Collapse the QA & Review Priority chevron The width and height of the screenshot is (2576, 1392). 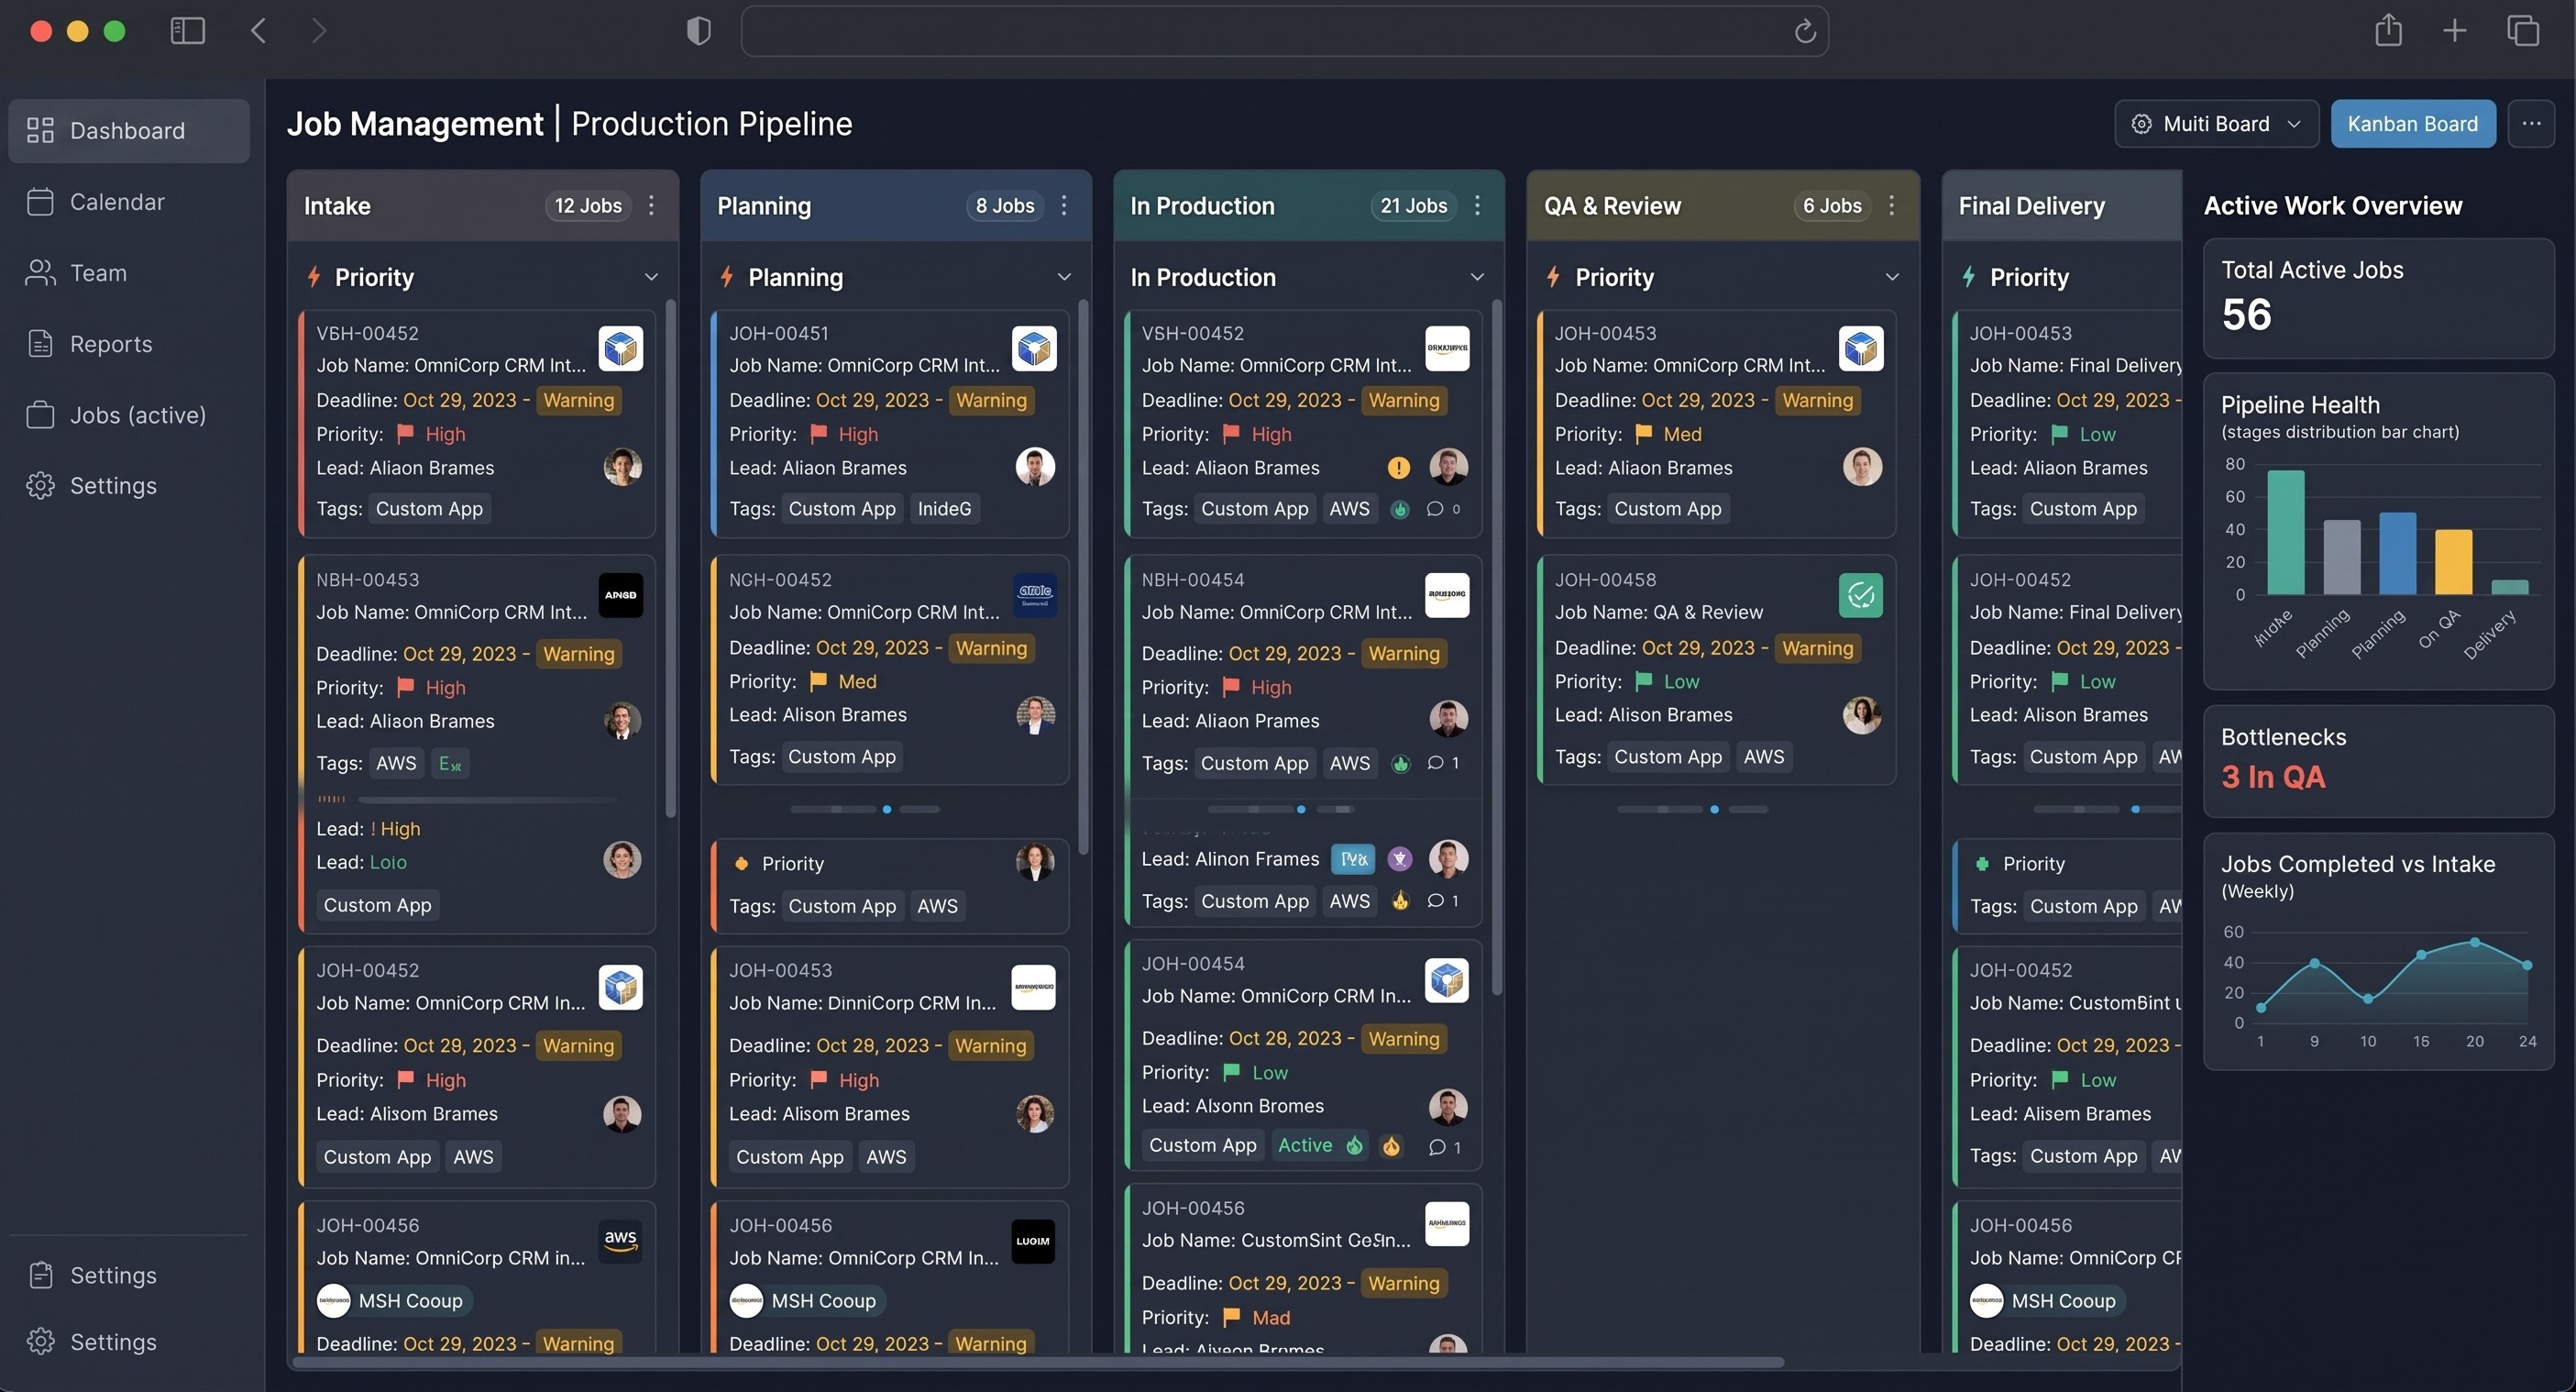[x=1891, y=277]
